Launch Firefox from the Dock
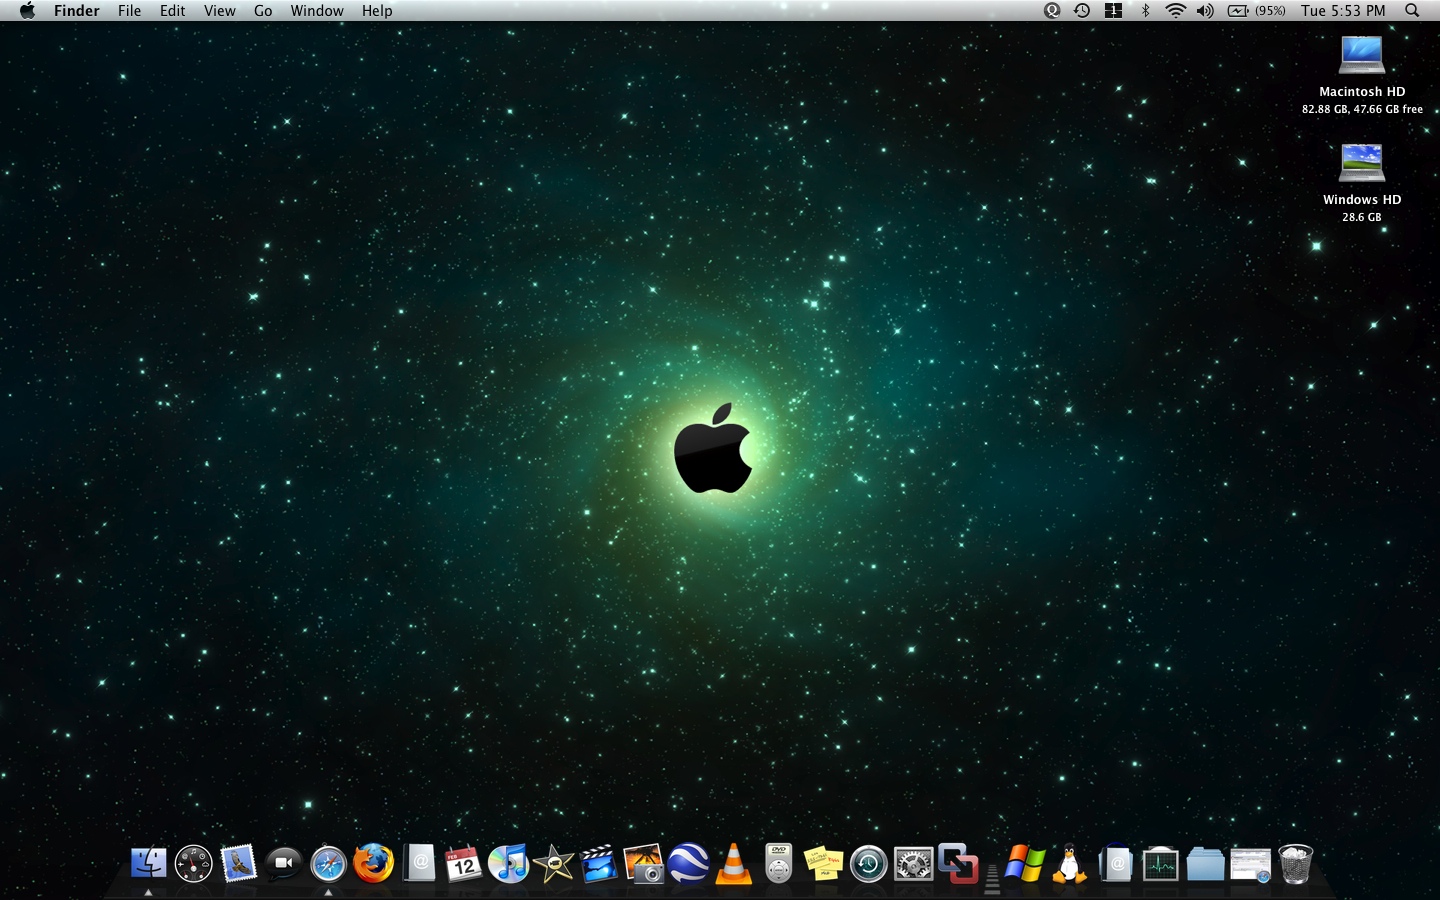 (x=374, y=864)
